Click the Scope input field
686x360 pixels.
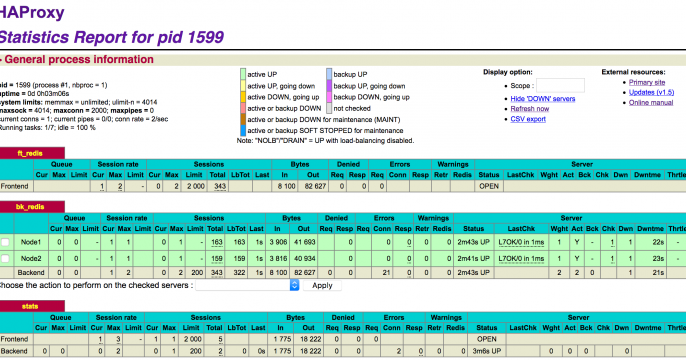(x=560, y=86)
